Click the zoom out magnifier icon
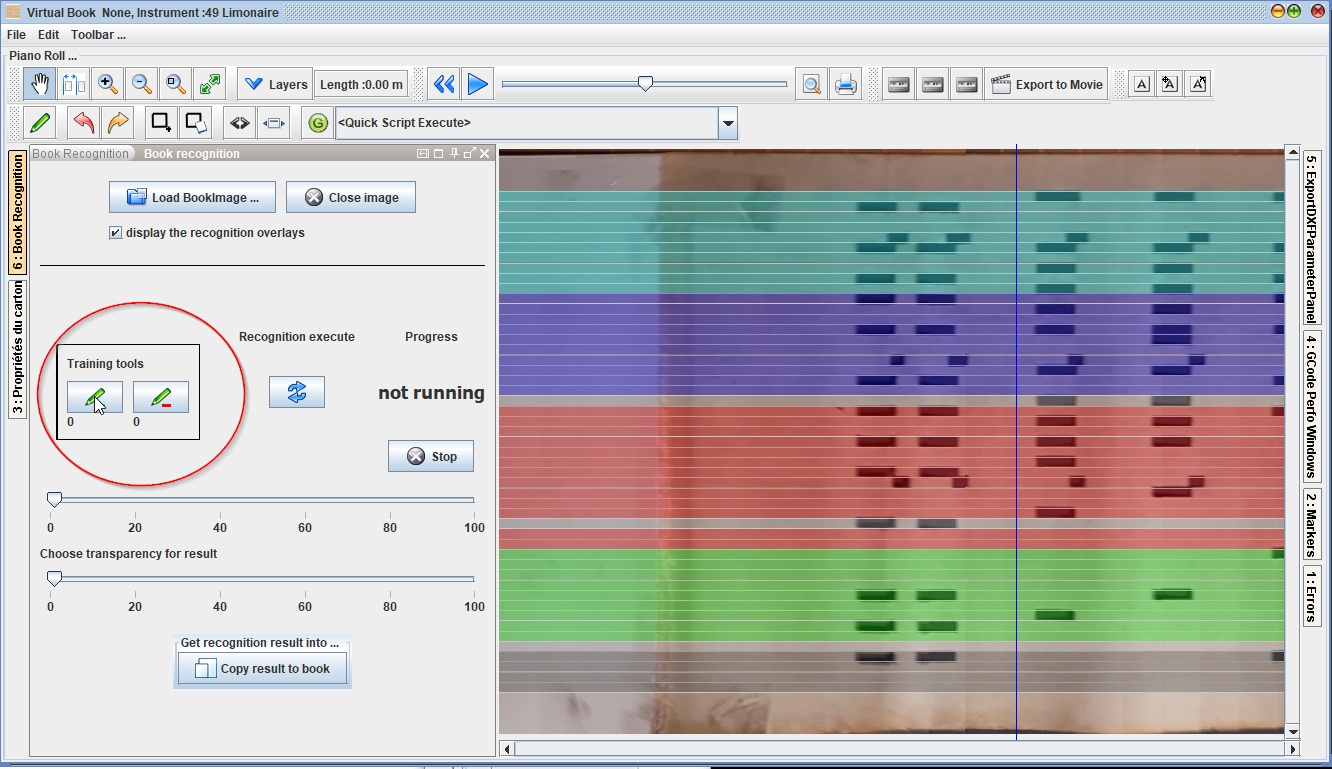 click(142, 84)
